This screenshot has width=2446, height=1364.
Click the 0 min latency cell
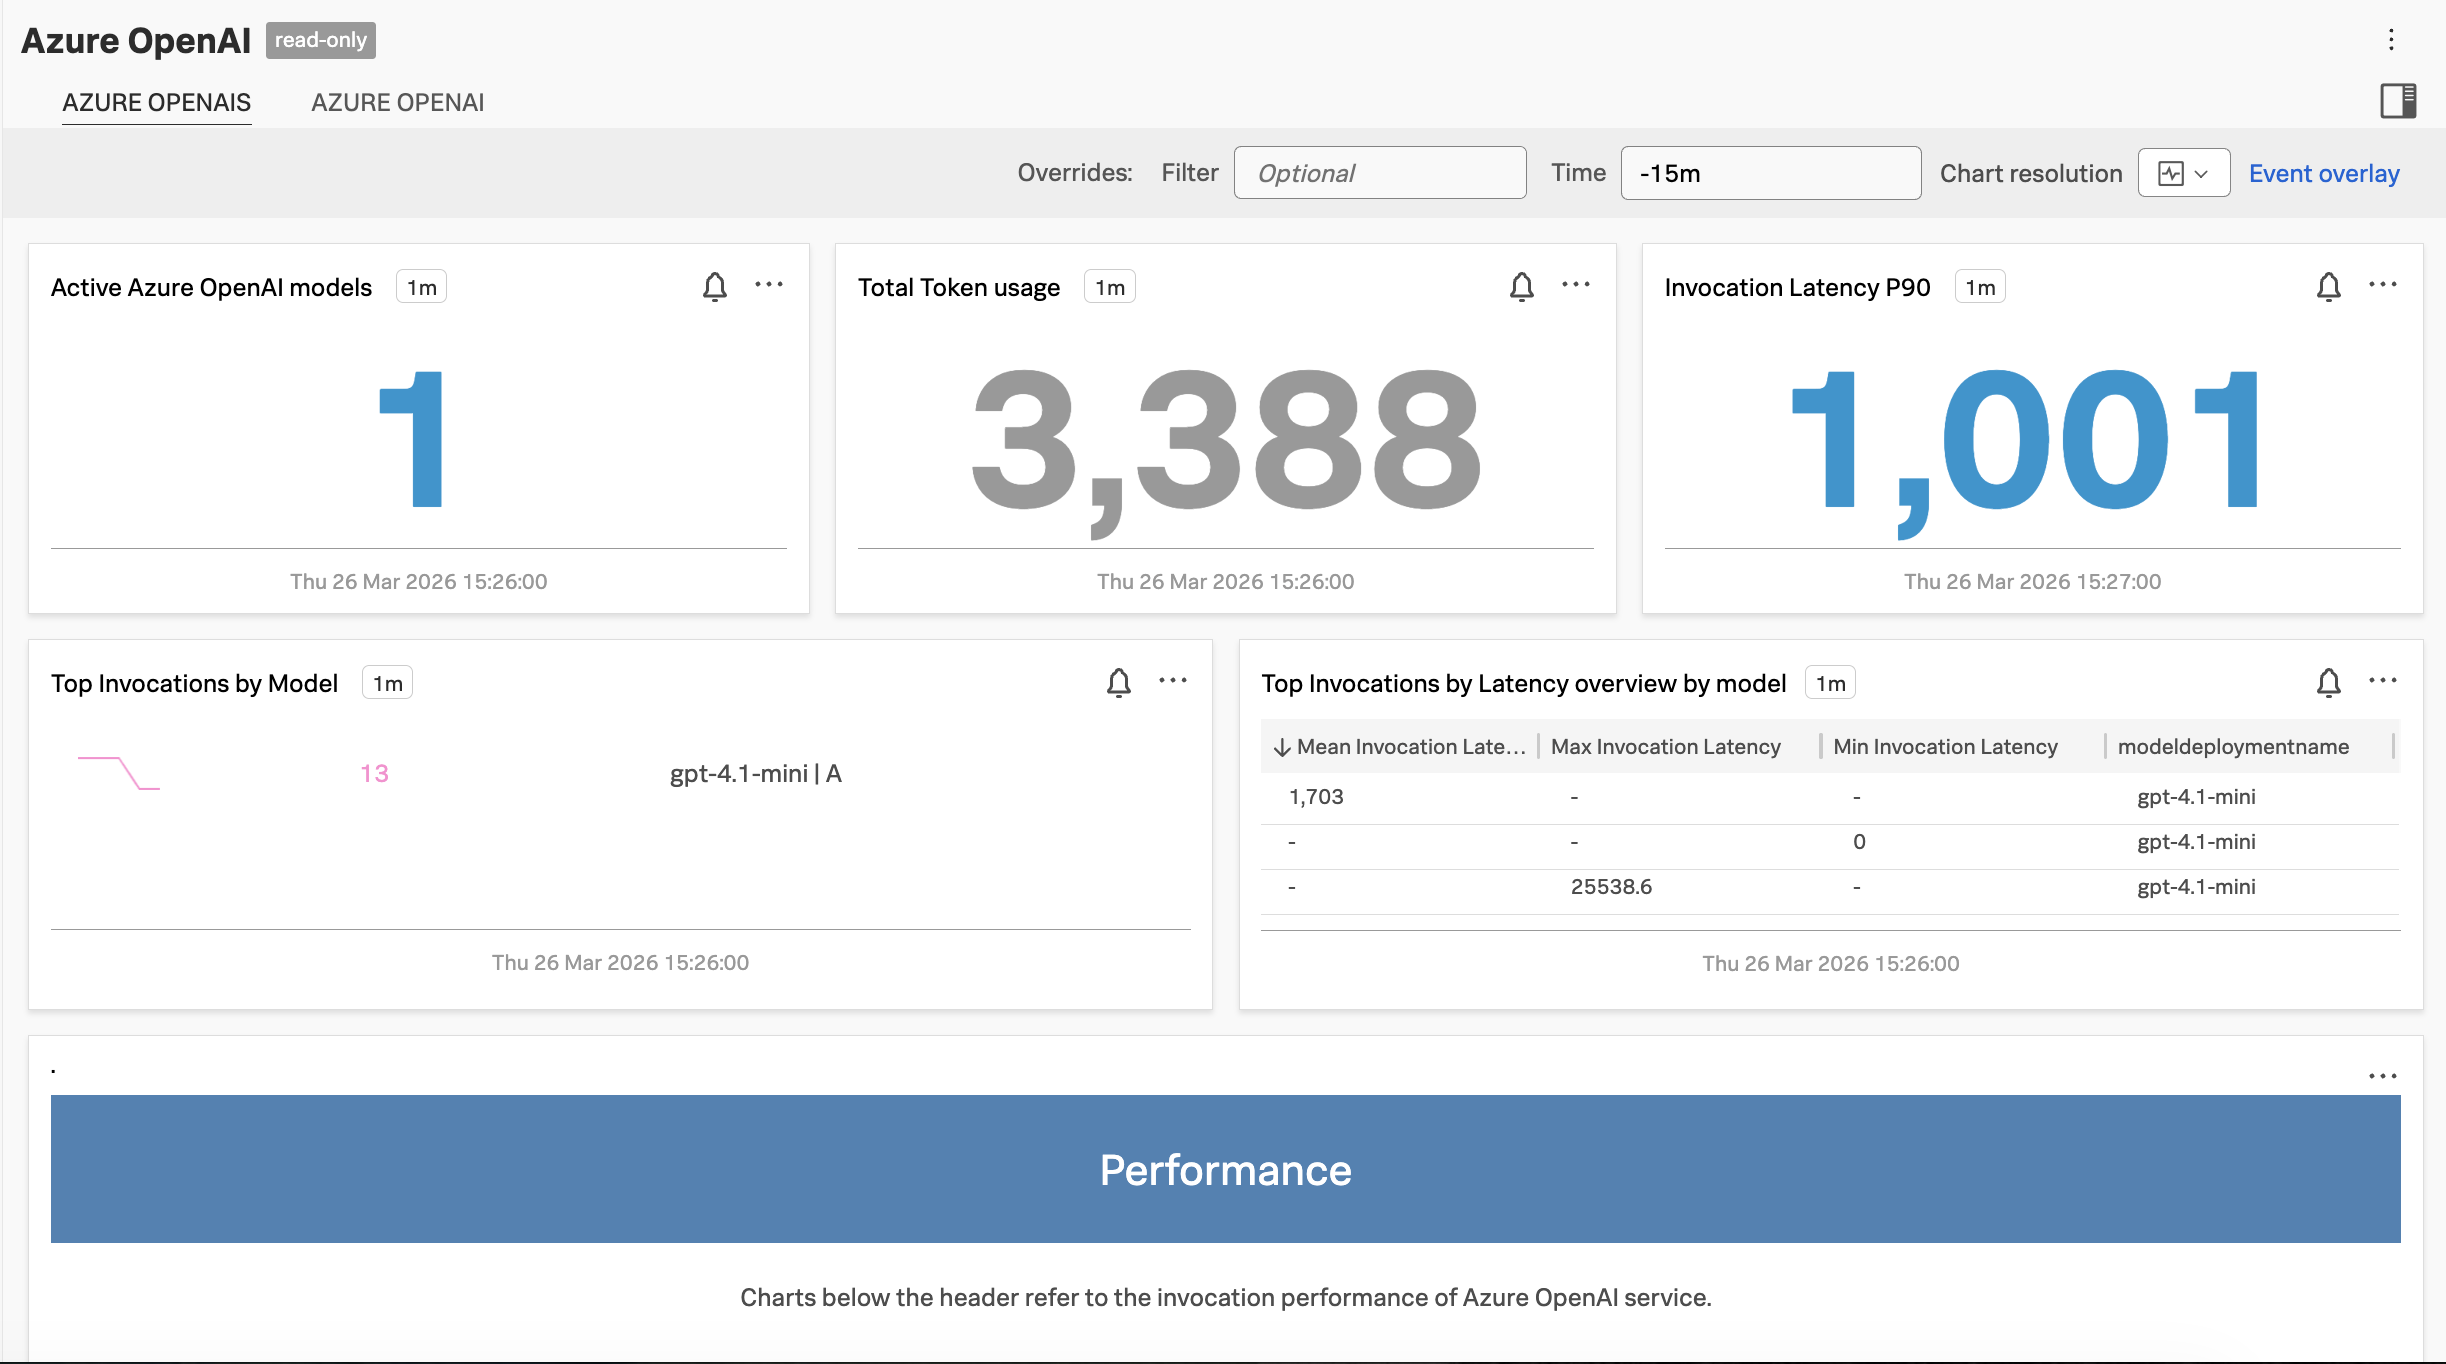pos(1859,842)
